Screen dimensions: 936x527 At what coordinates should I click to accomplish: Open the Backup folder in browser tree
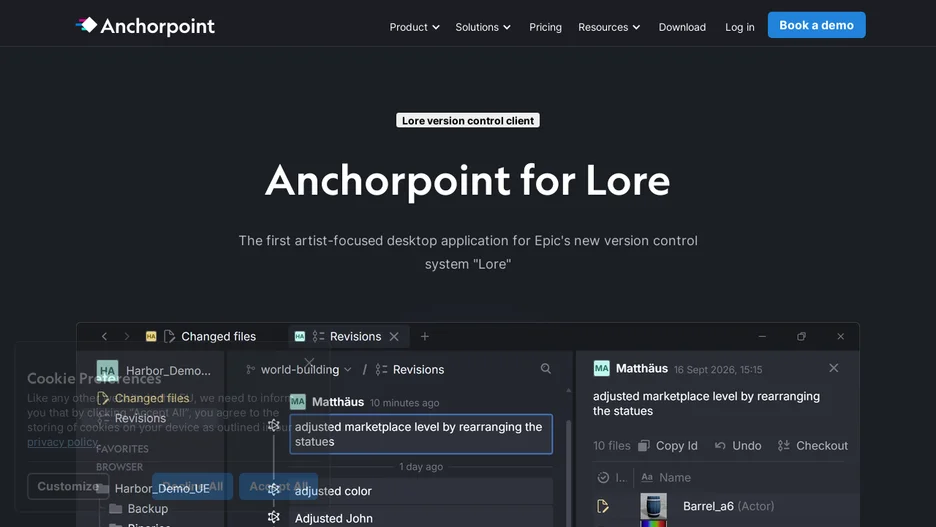pyautogui.click(x=138, y=508)
